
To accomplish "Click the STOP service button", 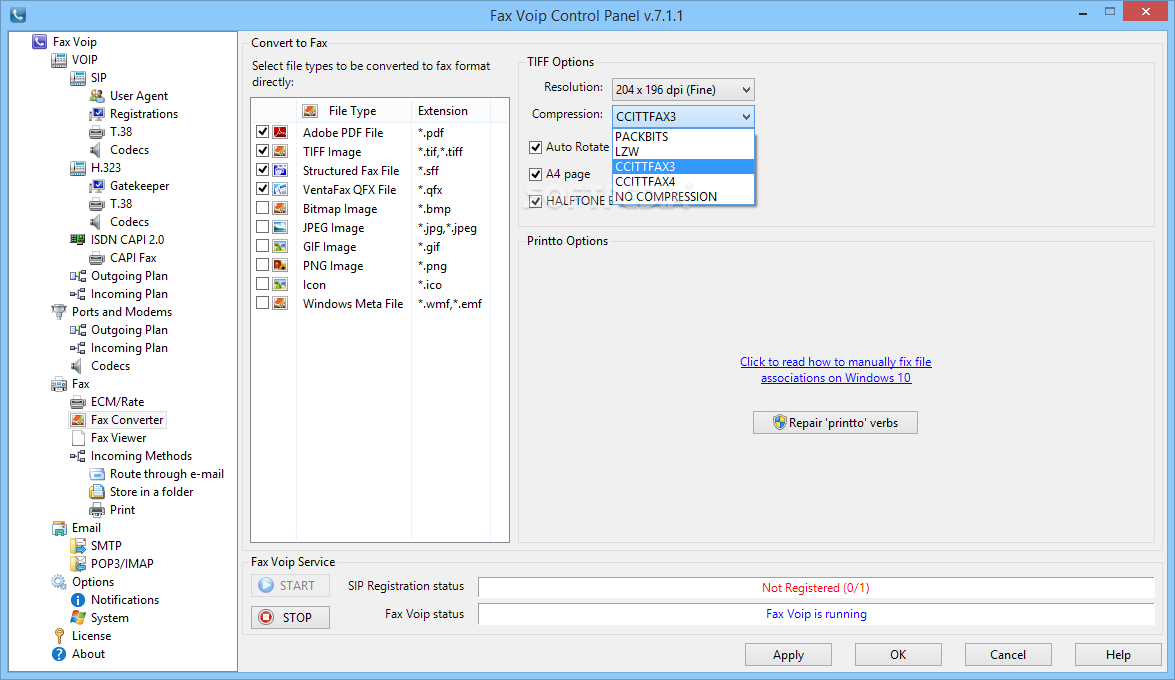I will coord(290,617).
